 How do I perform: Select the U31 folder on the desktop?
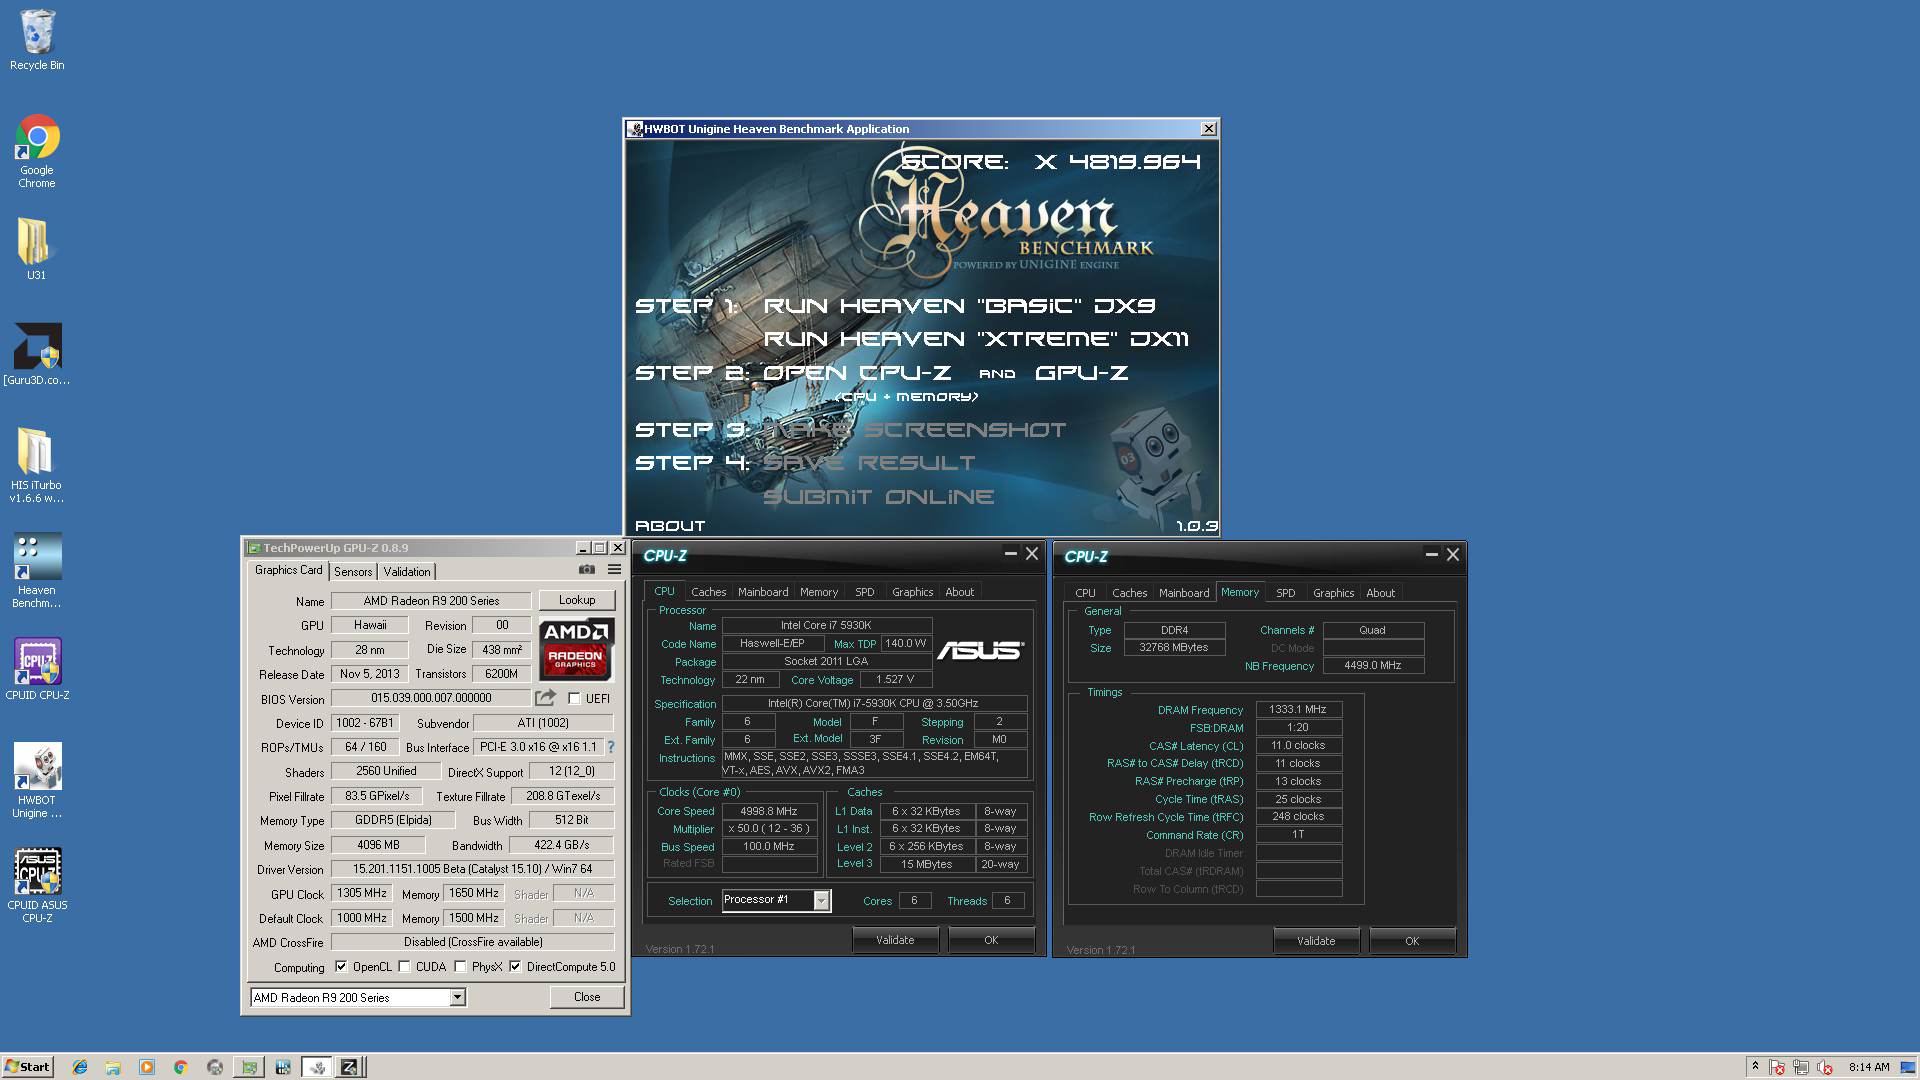click(x=36, y=249)
